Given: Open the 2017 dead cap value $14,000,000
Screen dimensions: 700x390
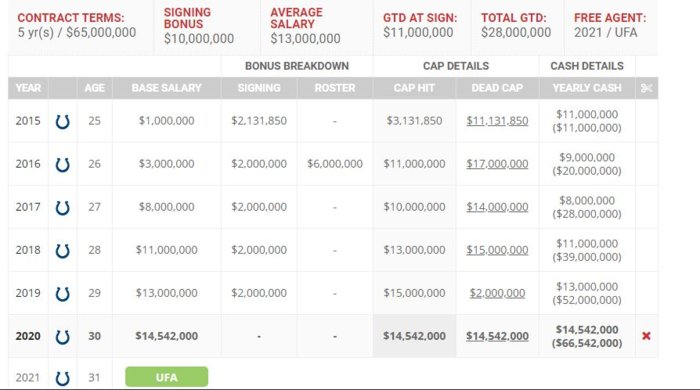Looking at the screenshot, I should [497, 207].
